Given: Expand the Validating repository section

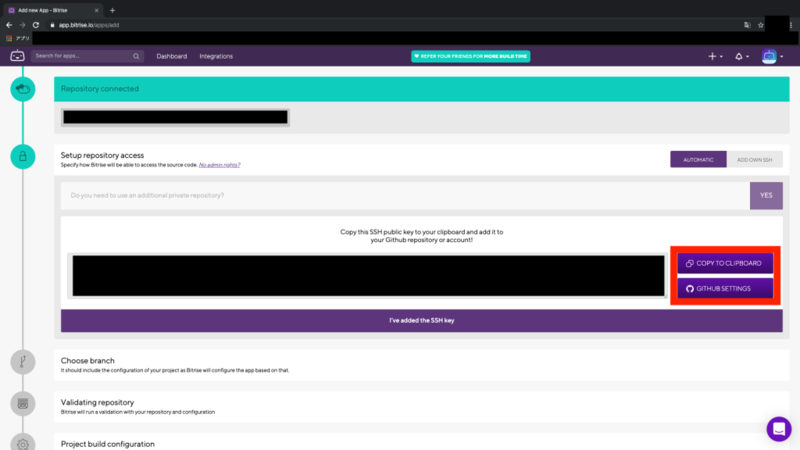Looking at the screenshot, I should click(x=421, y=407).
